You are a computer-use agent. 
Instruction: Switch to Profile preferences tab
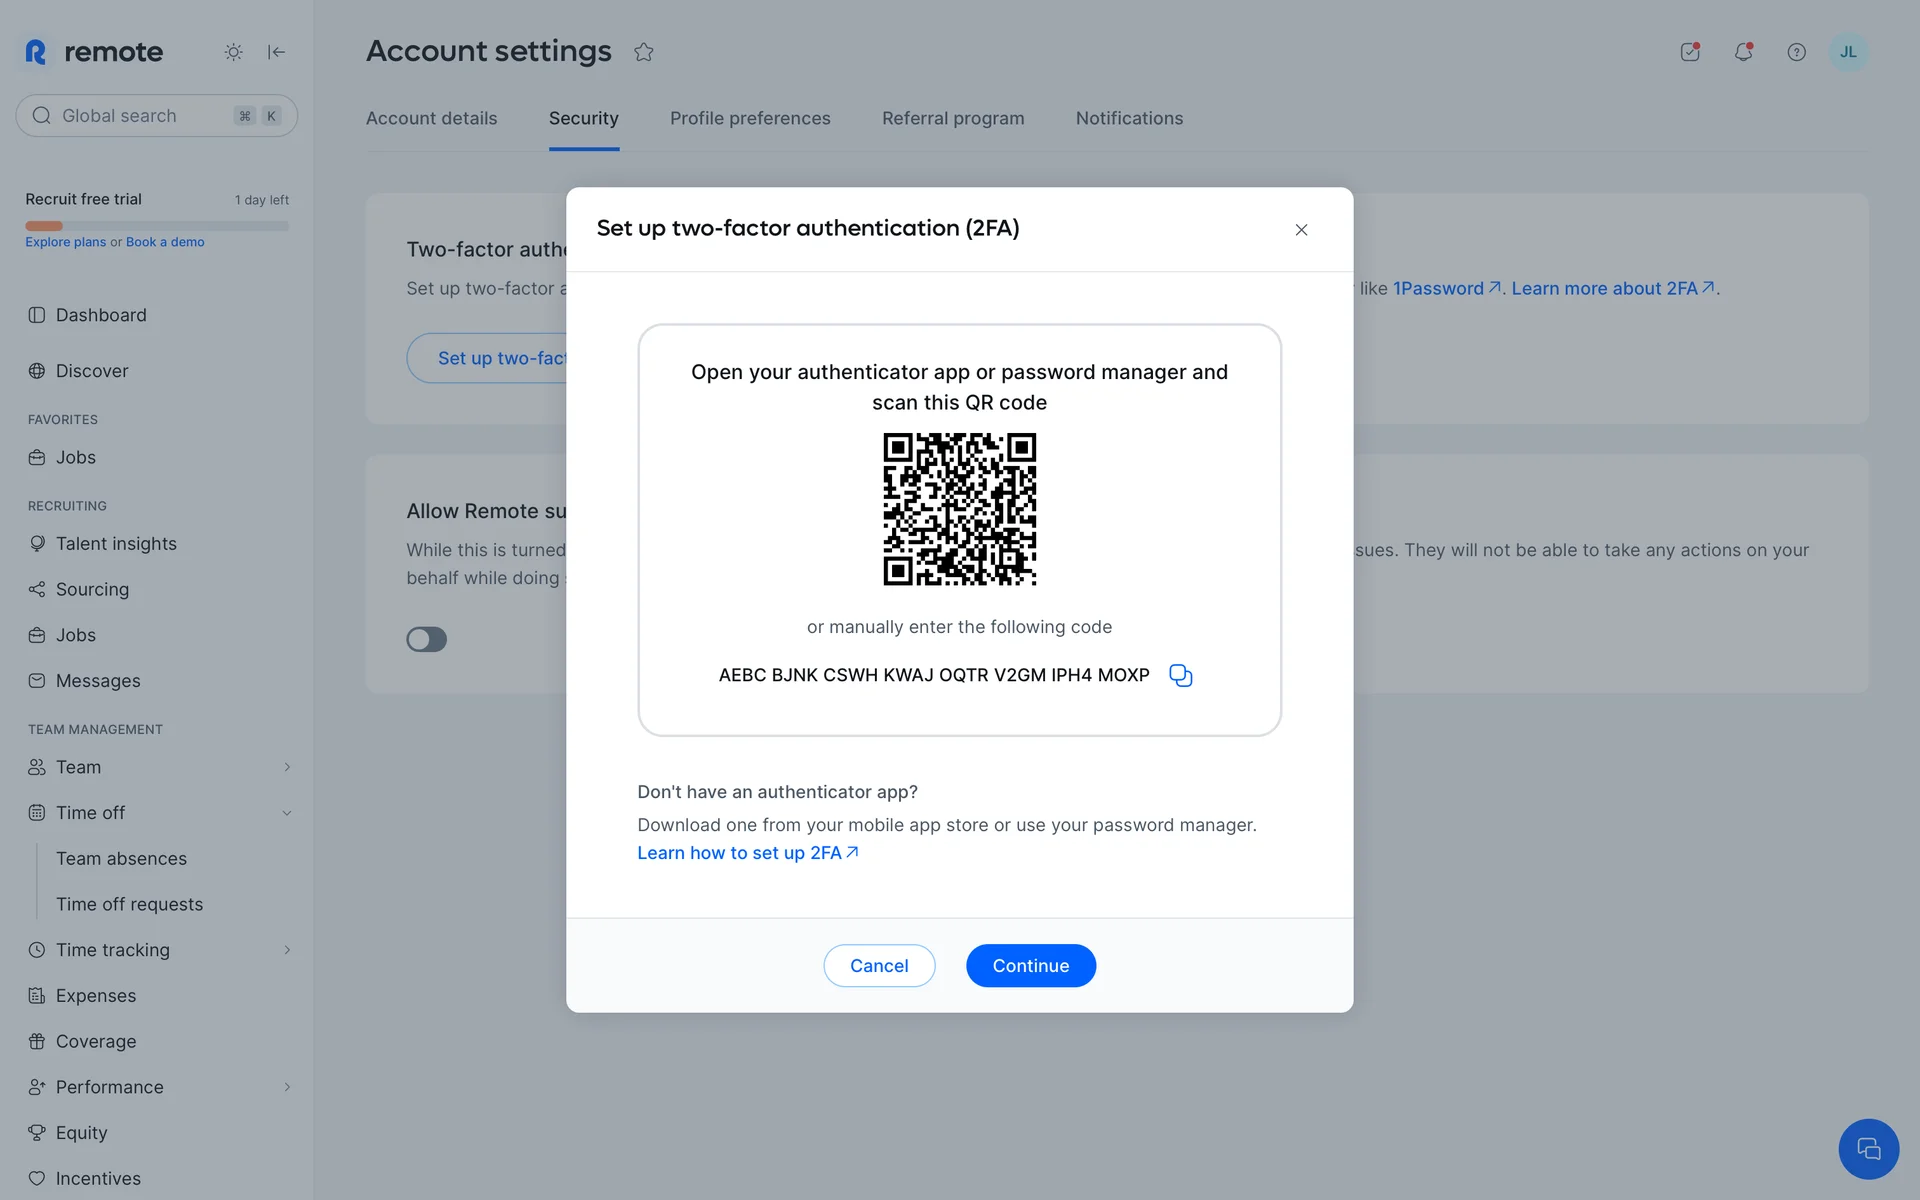(750, 118)
